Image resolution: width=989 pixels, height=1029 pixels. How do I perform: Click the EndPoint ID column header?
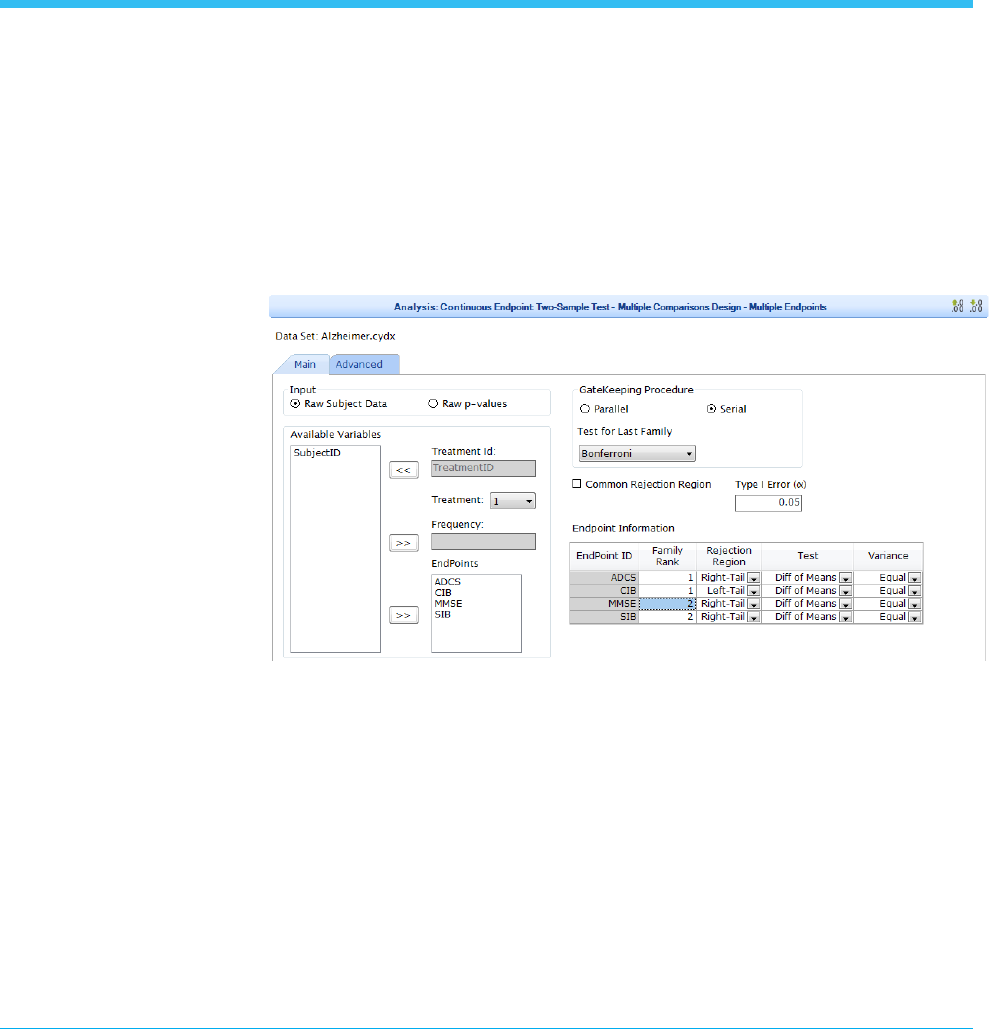pos(604,556)
